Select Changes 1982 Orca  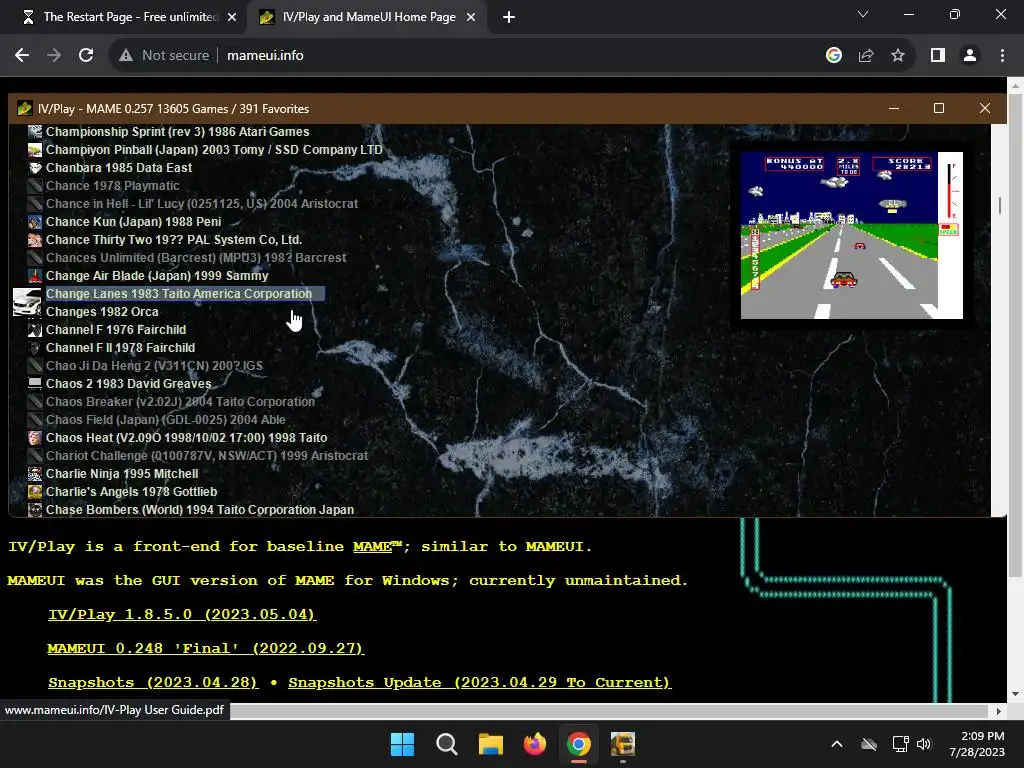tap(102, 312)
